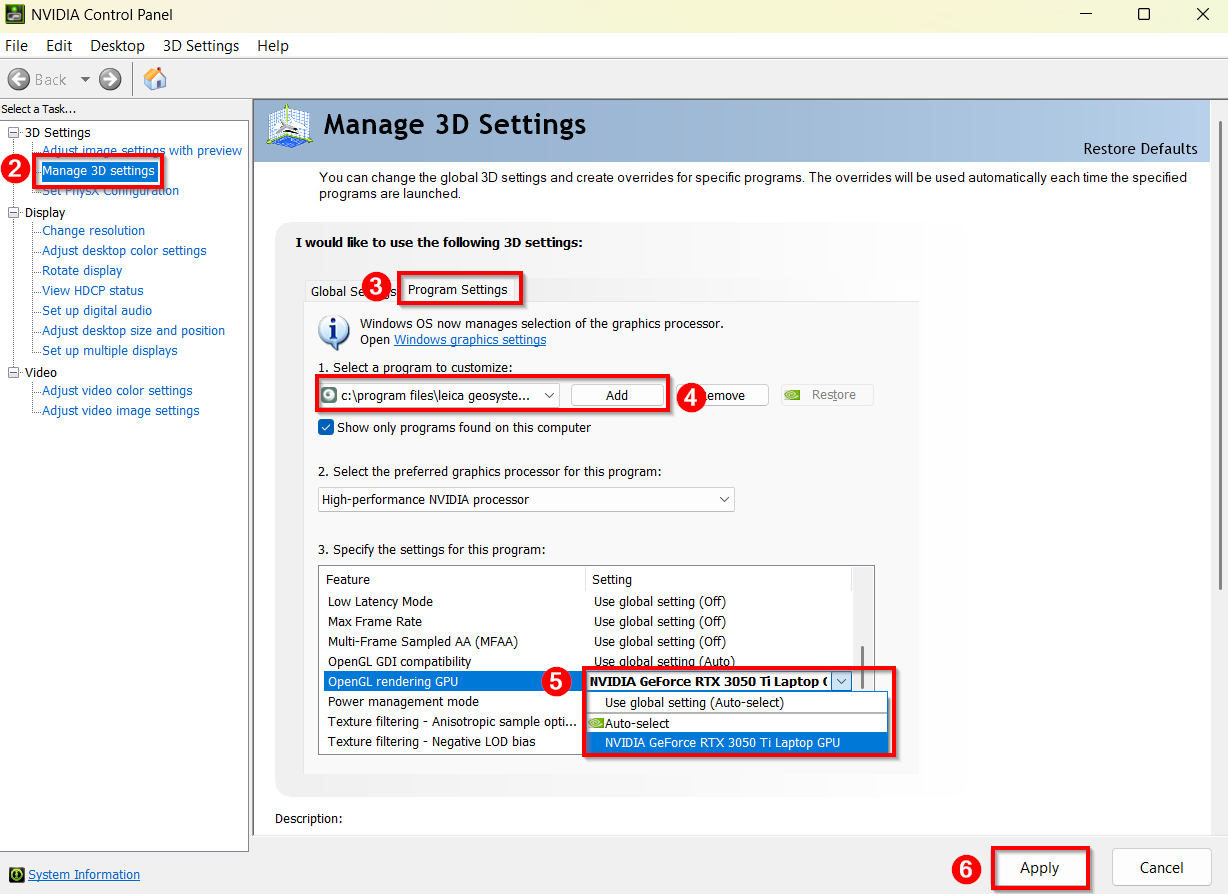The image size is (1228, 894).
Task: Switch to the Program Settings tab
Action: coord(458,289)
